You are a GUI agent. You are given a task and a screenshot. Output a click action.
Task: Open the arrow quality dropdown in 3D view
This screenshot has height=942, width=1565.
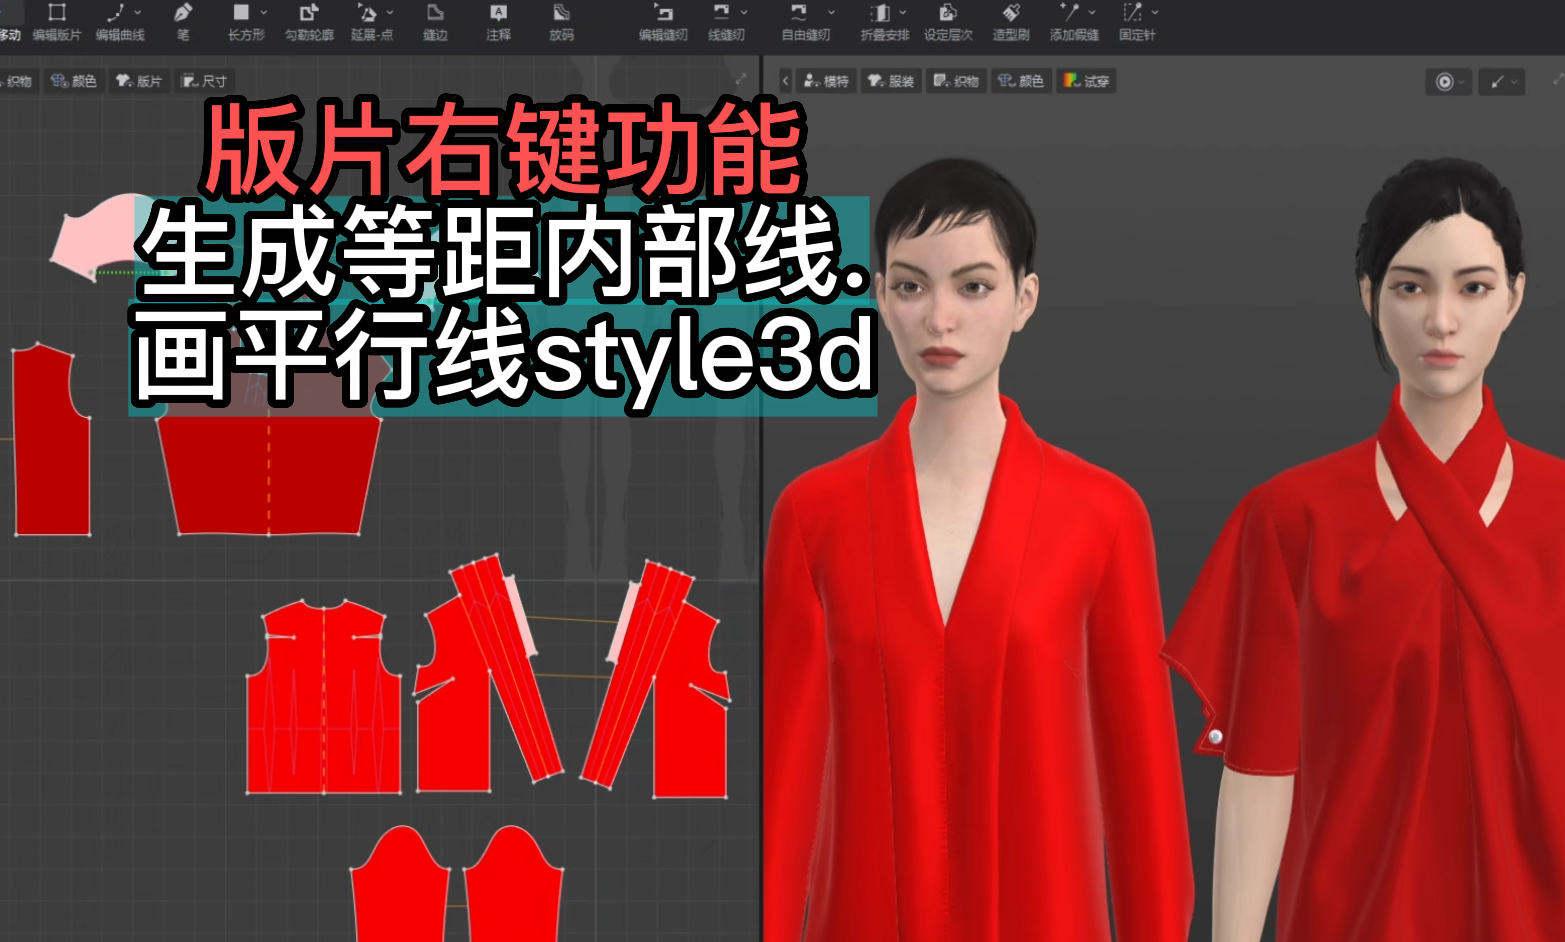[x=1503, y=82]
